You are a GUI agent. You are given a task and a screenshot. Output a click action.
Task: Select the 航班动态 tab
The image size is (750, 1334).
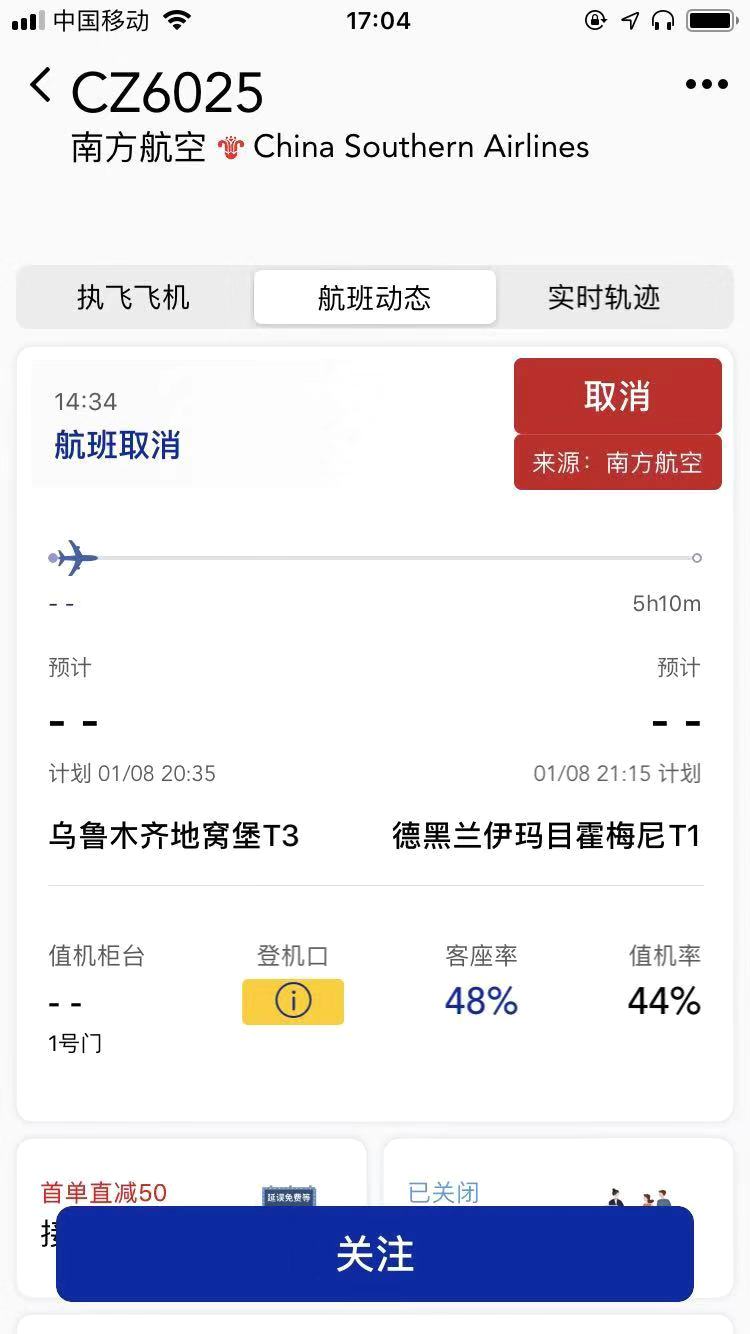375,297
